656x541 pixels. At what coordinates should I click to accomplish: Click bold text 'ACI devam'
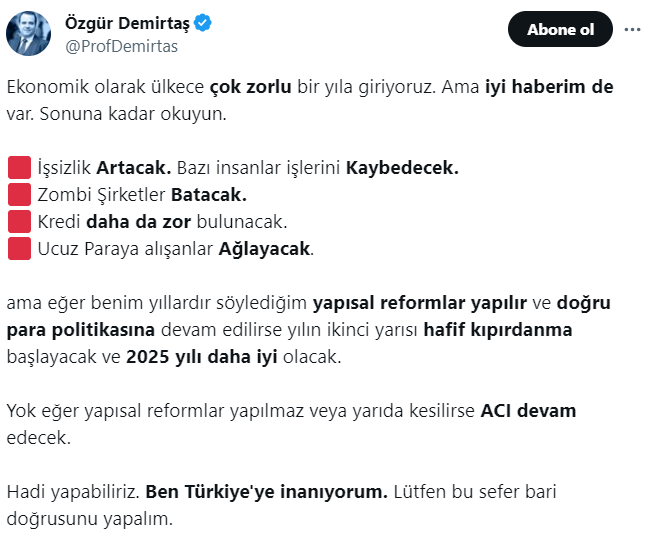point(528,410)
